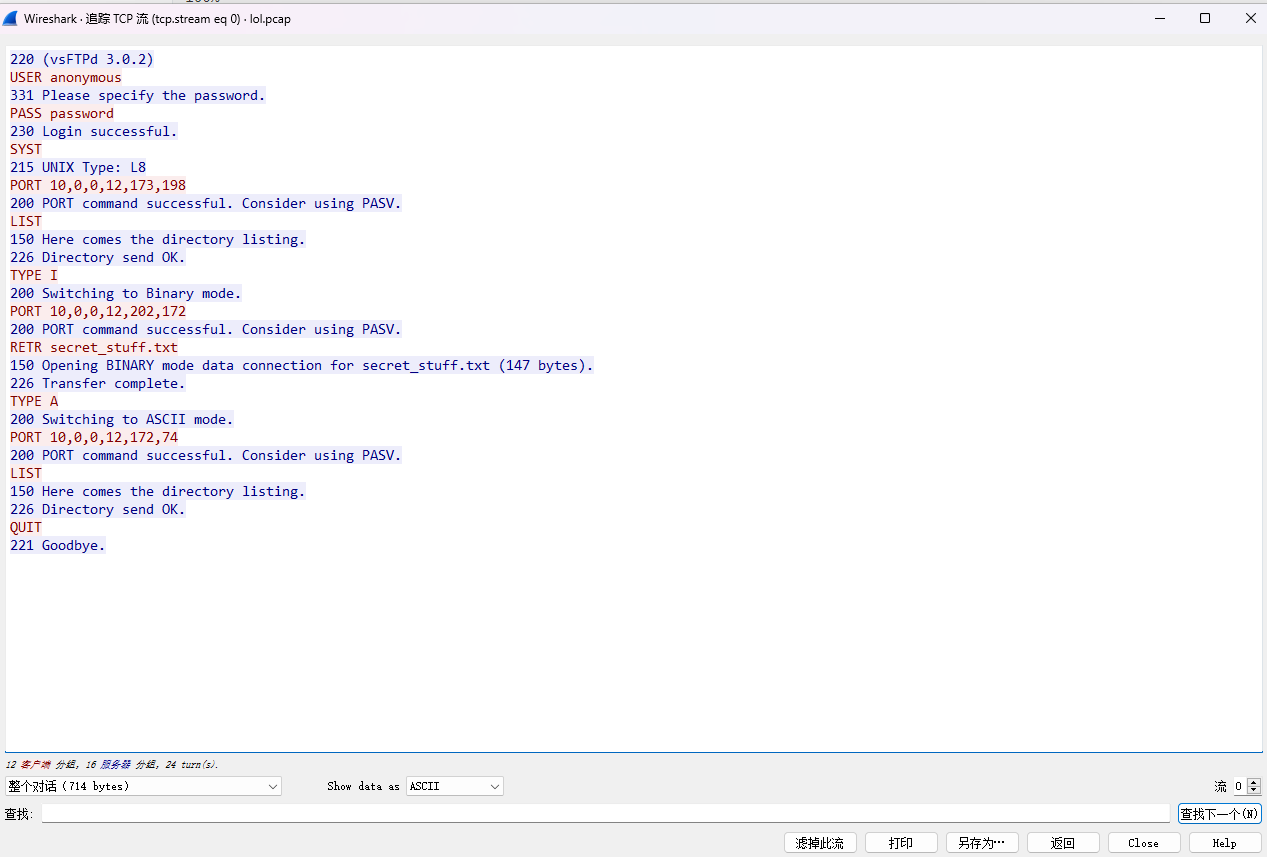This screenshot has width=1267, height=857.
Task: Click the Wireshark shark fin title icon
Action: click(x=10, y=18)
